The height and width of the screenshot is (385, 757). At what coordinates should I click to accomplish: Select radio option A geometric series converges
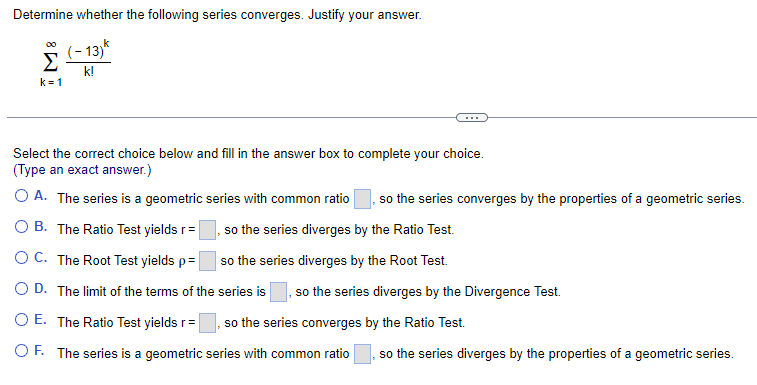click(21, 196)
